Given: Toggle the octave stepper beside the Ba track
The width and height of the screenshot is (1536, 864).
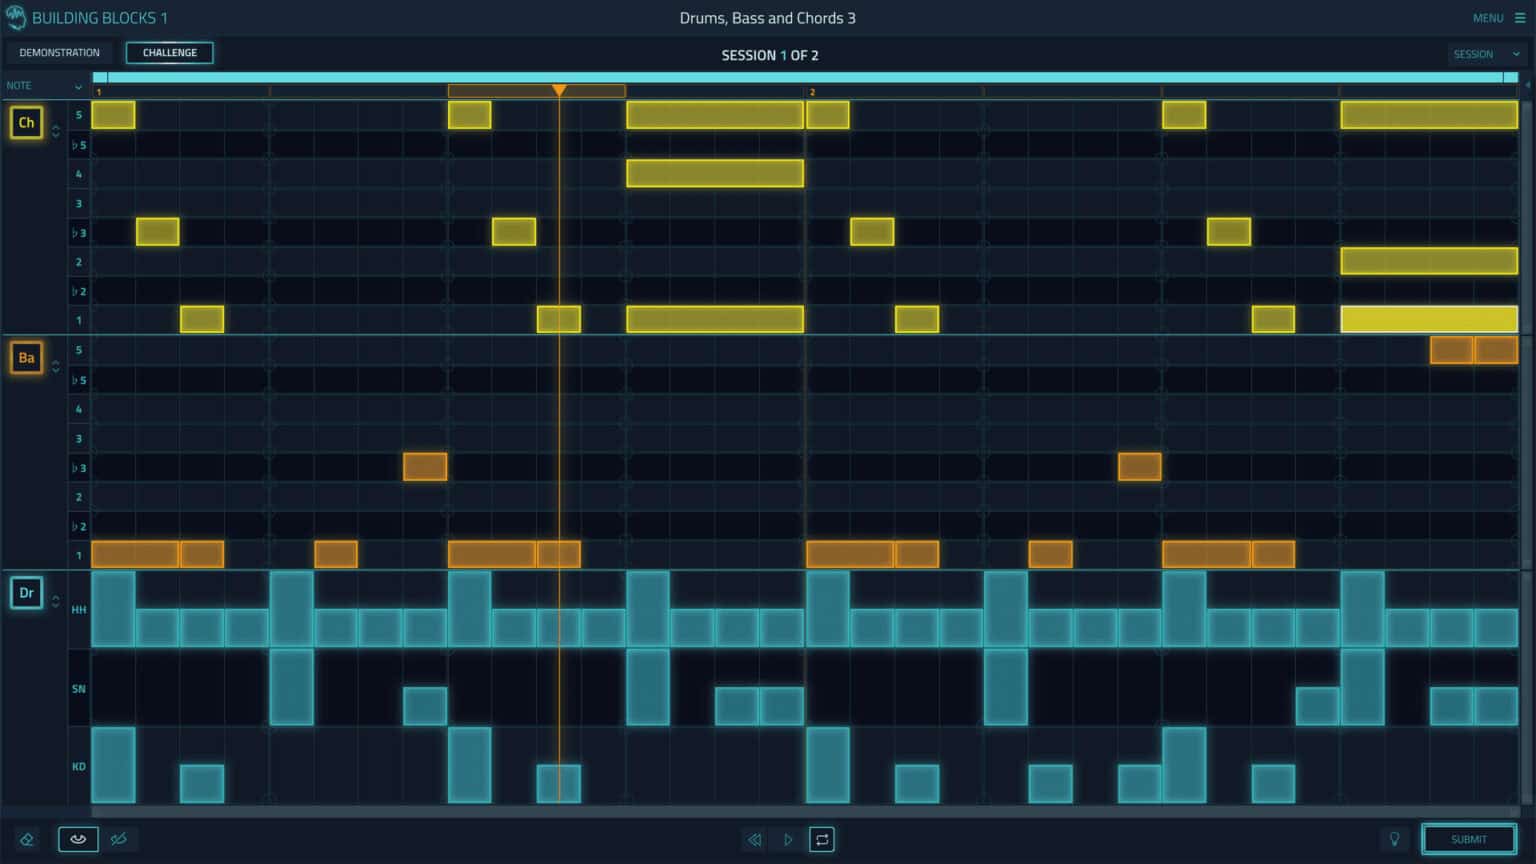Looking at the screenshot, I should click(55, 366).
